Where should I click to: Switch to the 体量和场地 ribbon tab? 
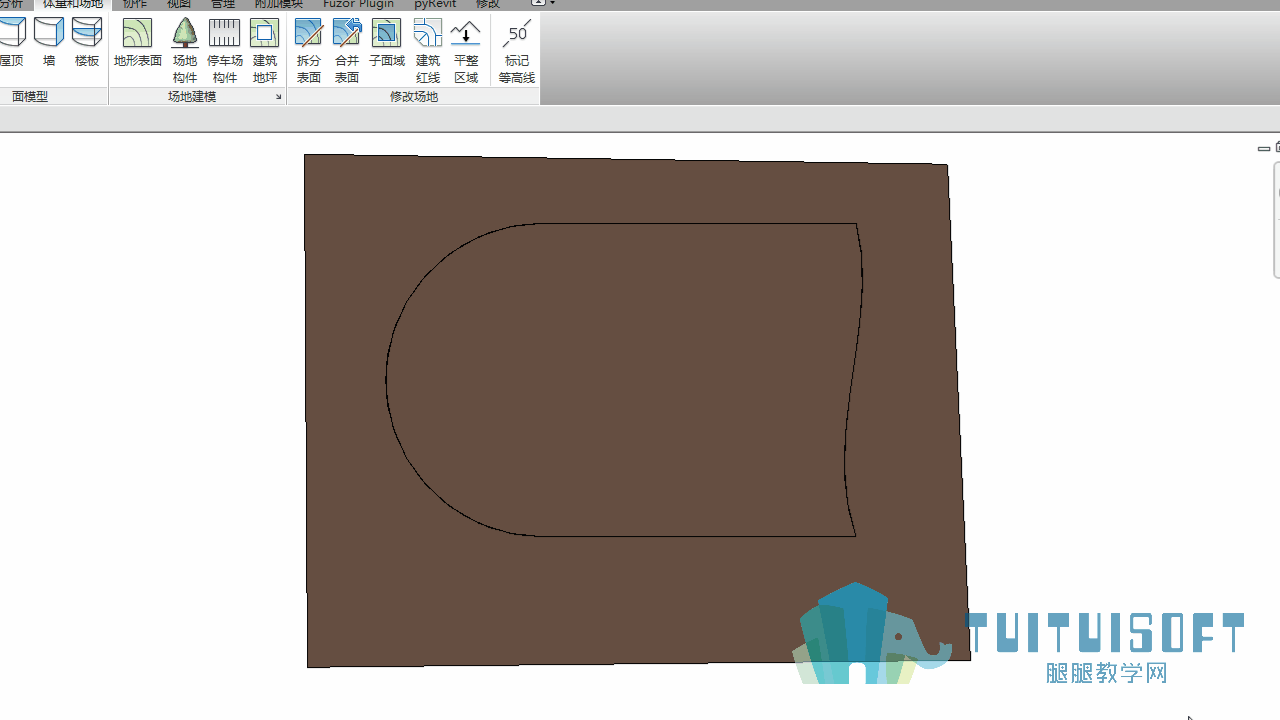[x=72, y=4]
